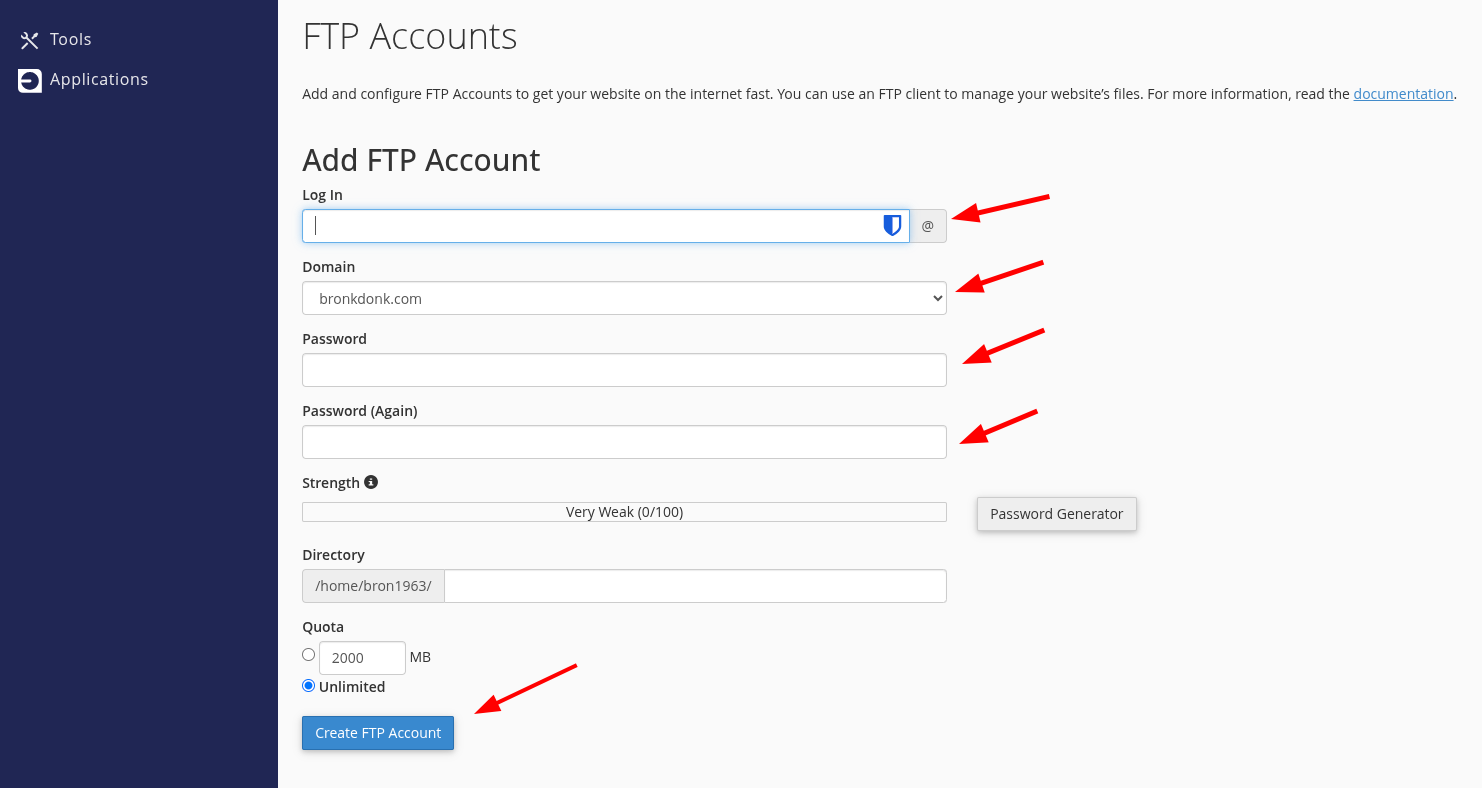
Task: Click the Create FTP Account button
Action: tap(377, 732)
